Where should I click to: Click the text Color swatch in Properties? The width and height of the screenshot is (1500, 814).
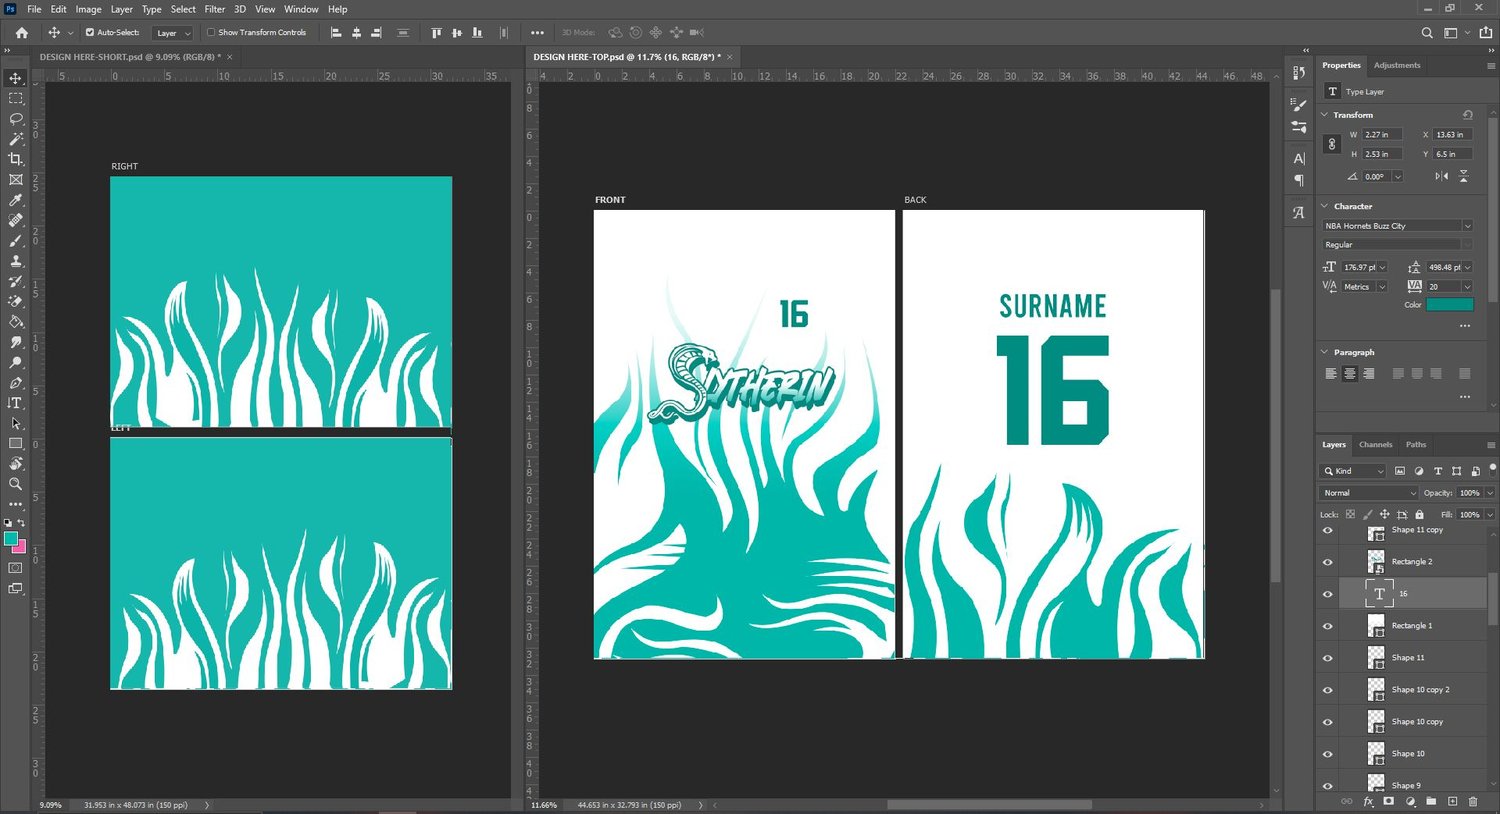coord(1449,305)
